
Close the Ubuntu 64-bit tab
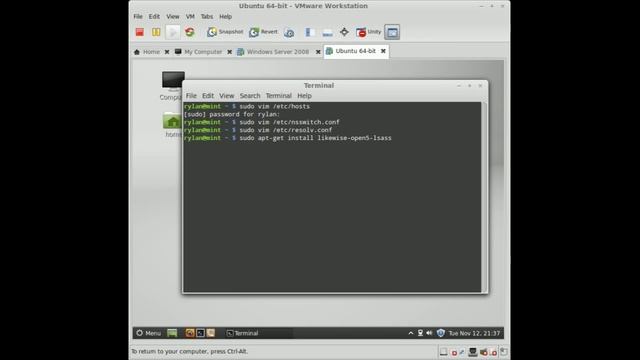pyautogui.click(x=383, y=51)
